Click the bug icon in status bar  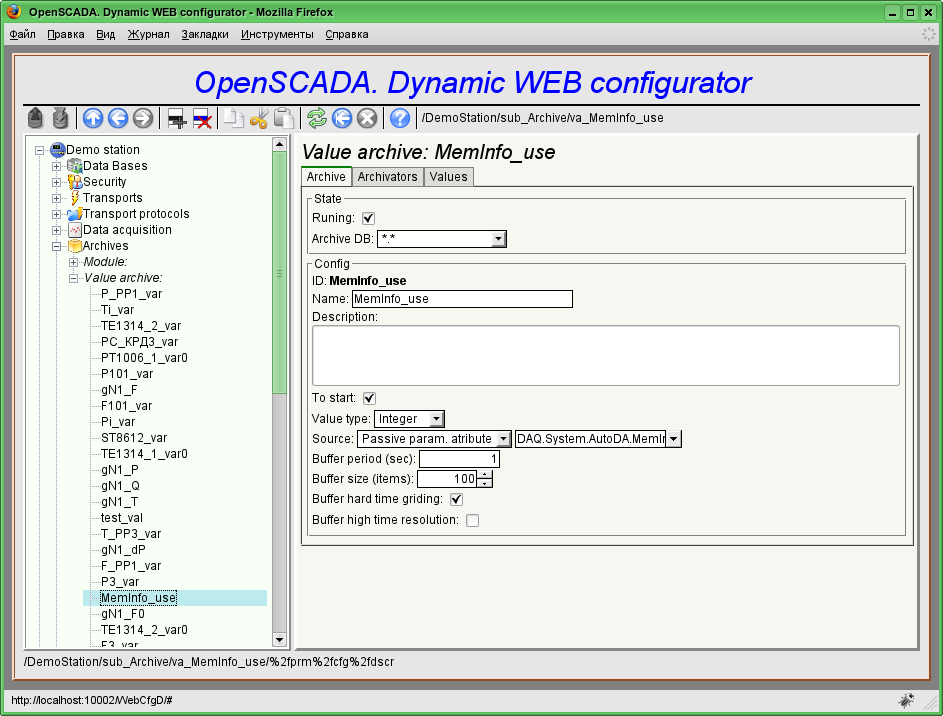906,700
